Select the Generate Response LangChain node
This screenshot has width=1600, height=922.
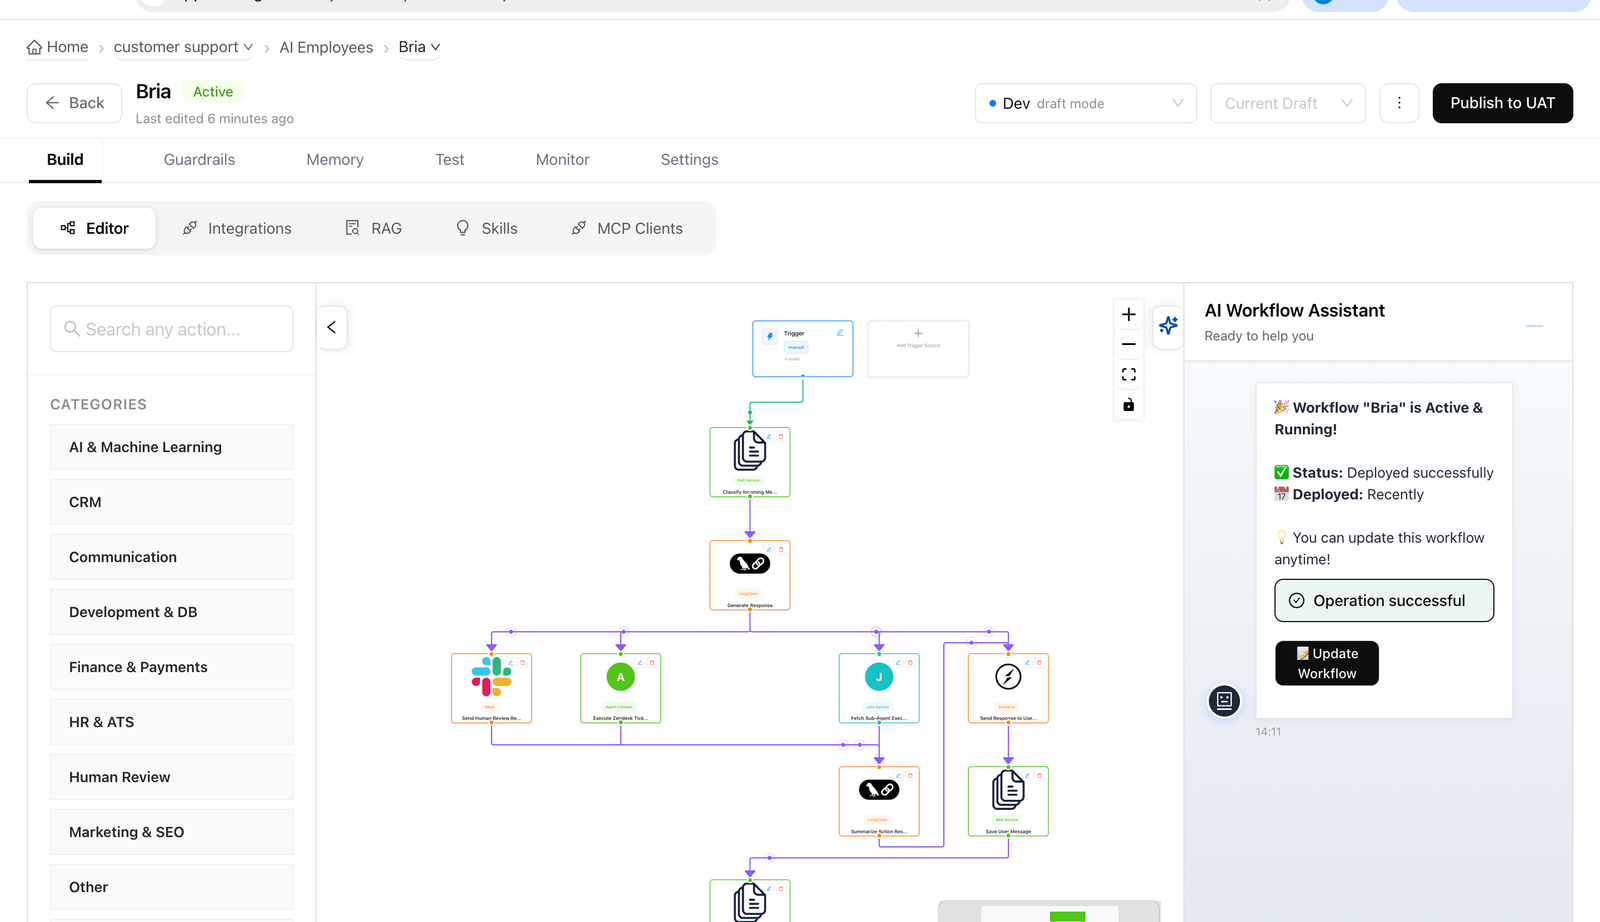750,575
